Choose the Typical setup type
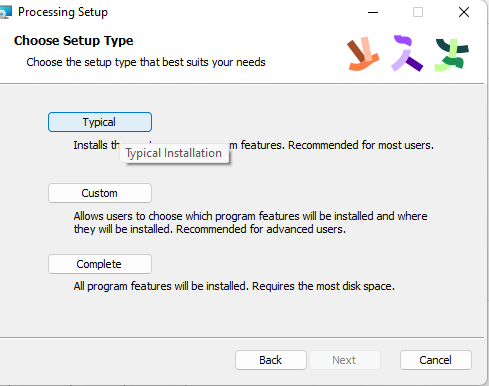 point(100,122)
